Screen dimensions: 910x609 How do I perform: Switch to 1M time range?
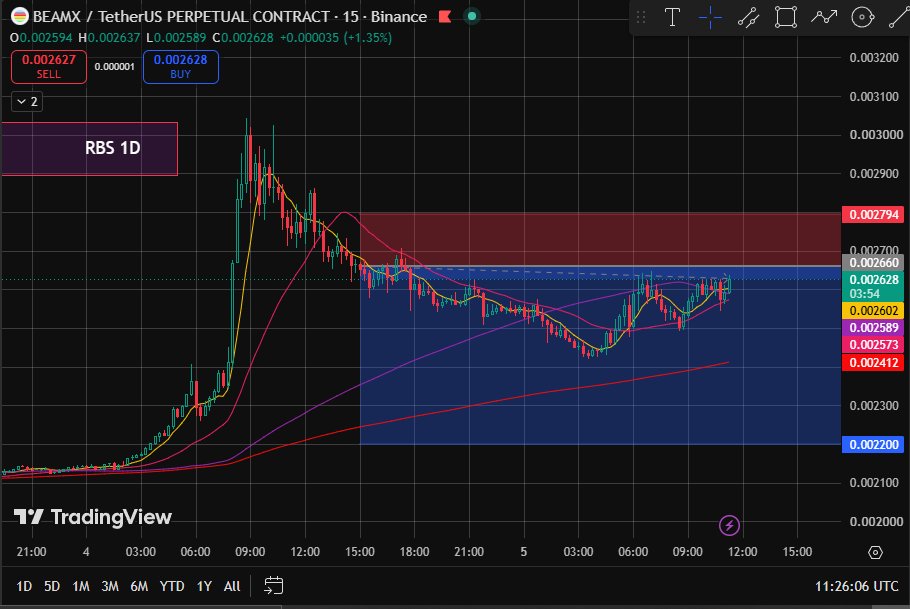click(x=81, y=586)
